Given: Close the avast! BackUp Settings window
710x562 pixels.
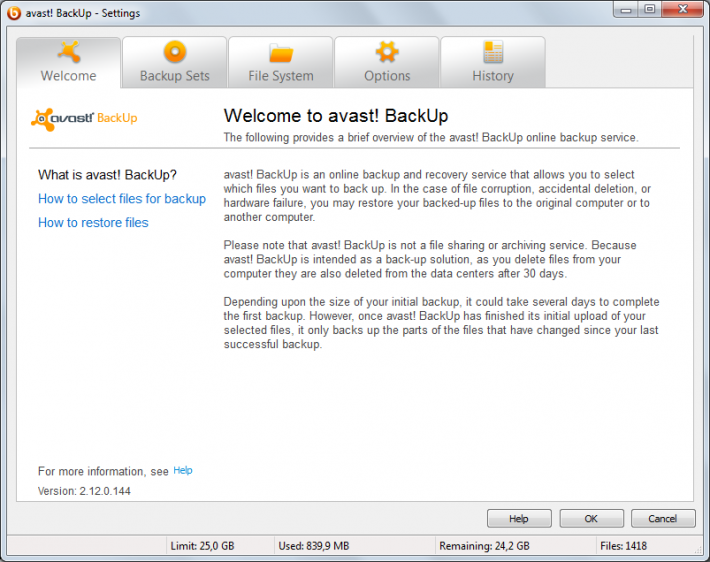Looking at the screenshot, I should [683, 9].
